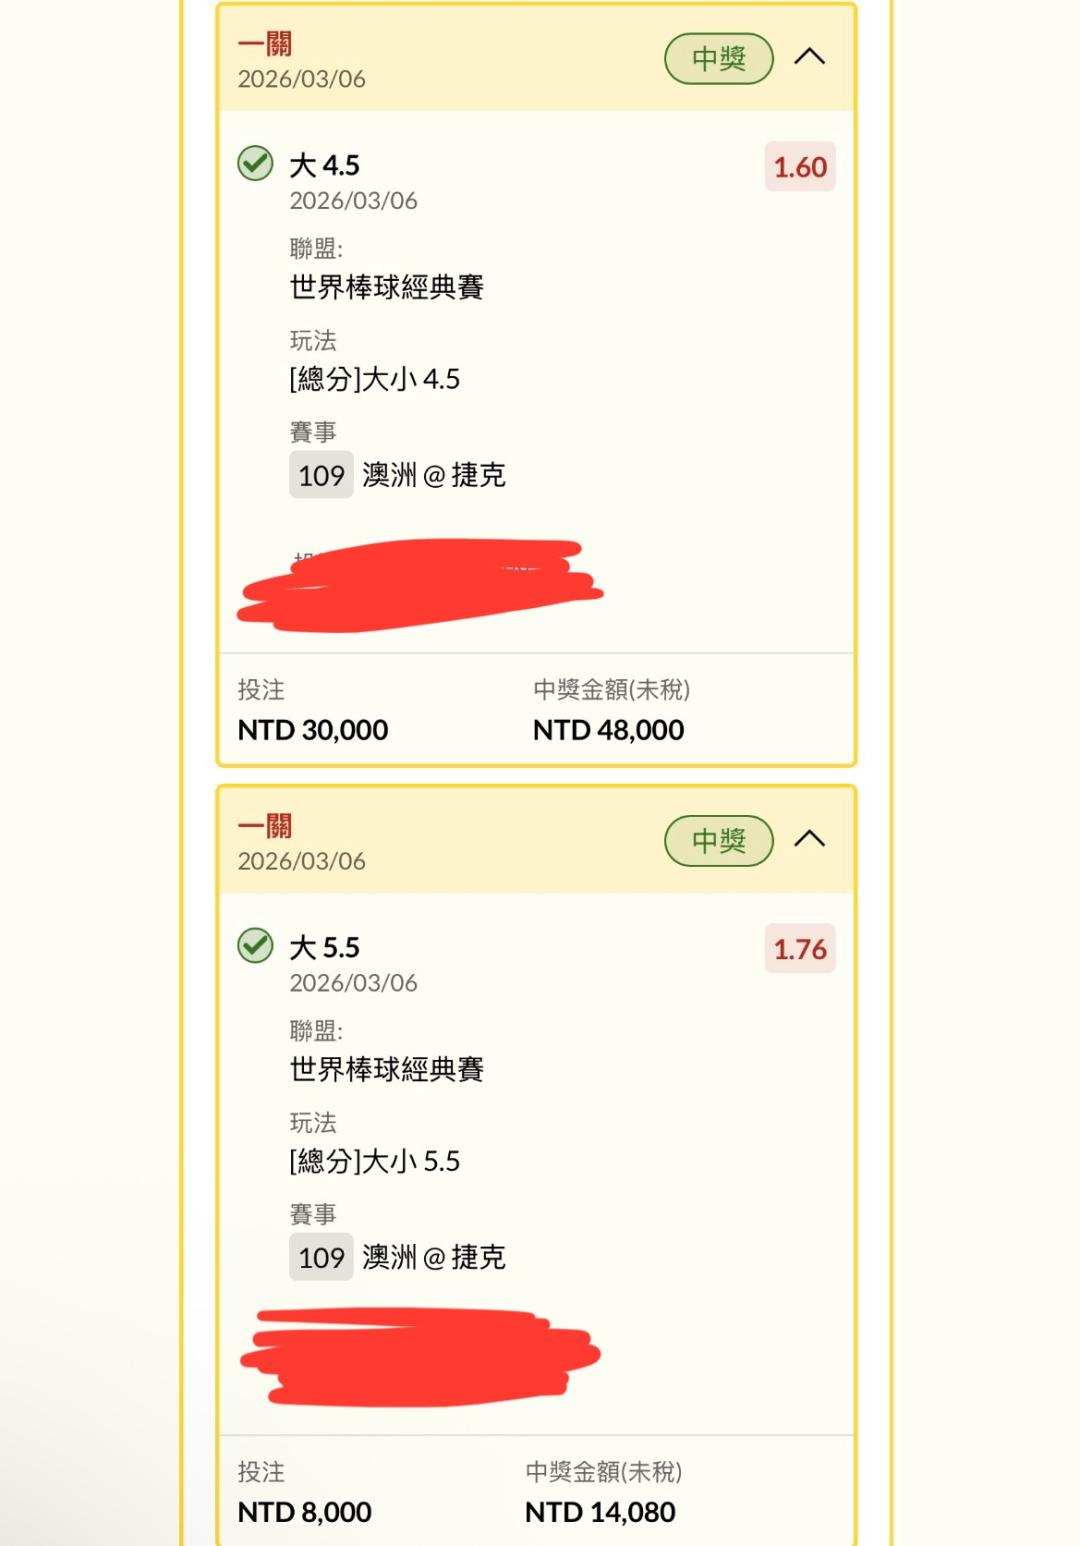This screenshot has height=1546, width=1080.
Task: Open the 澳洲 @ 捷克 match in the second ticket
Action: tap(434, 1257)
